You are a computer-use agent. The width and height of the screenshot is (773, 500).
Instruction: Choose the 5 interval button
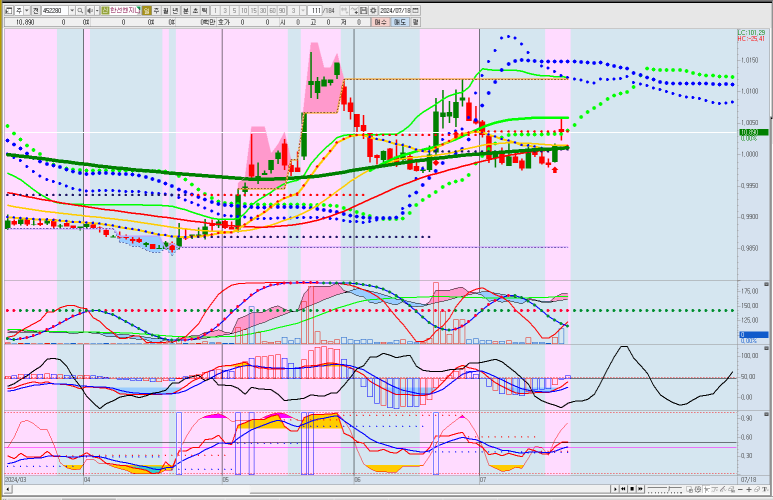click(x=234, y=10)
